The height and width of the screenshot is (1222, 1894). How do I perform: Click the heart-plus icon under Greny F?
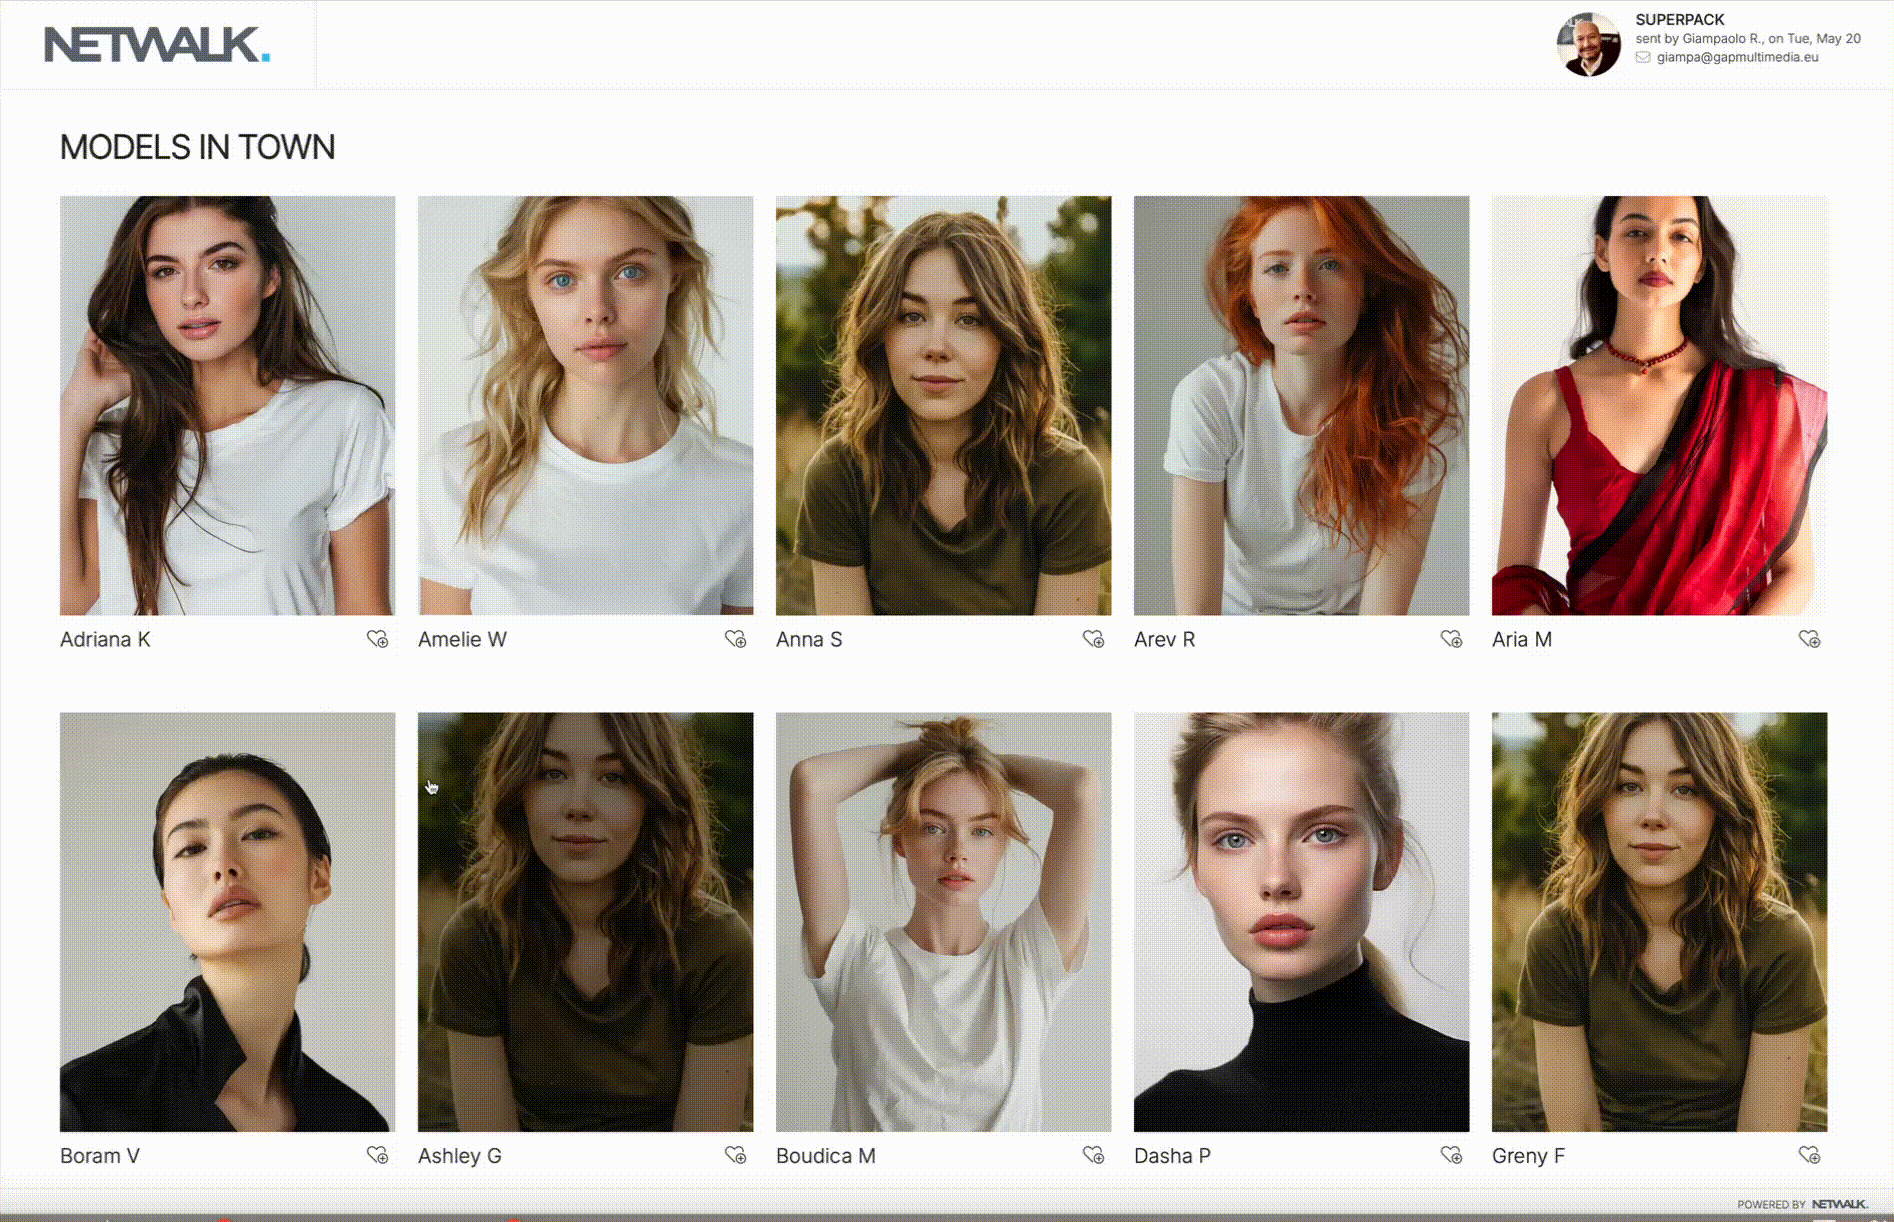[x=1811, y=1155]
